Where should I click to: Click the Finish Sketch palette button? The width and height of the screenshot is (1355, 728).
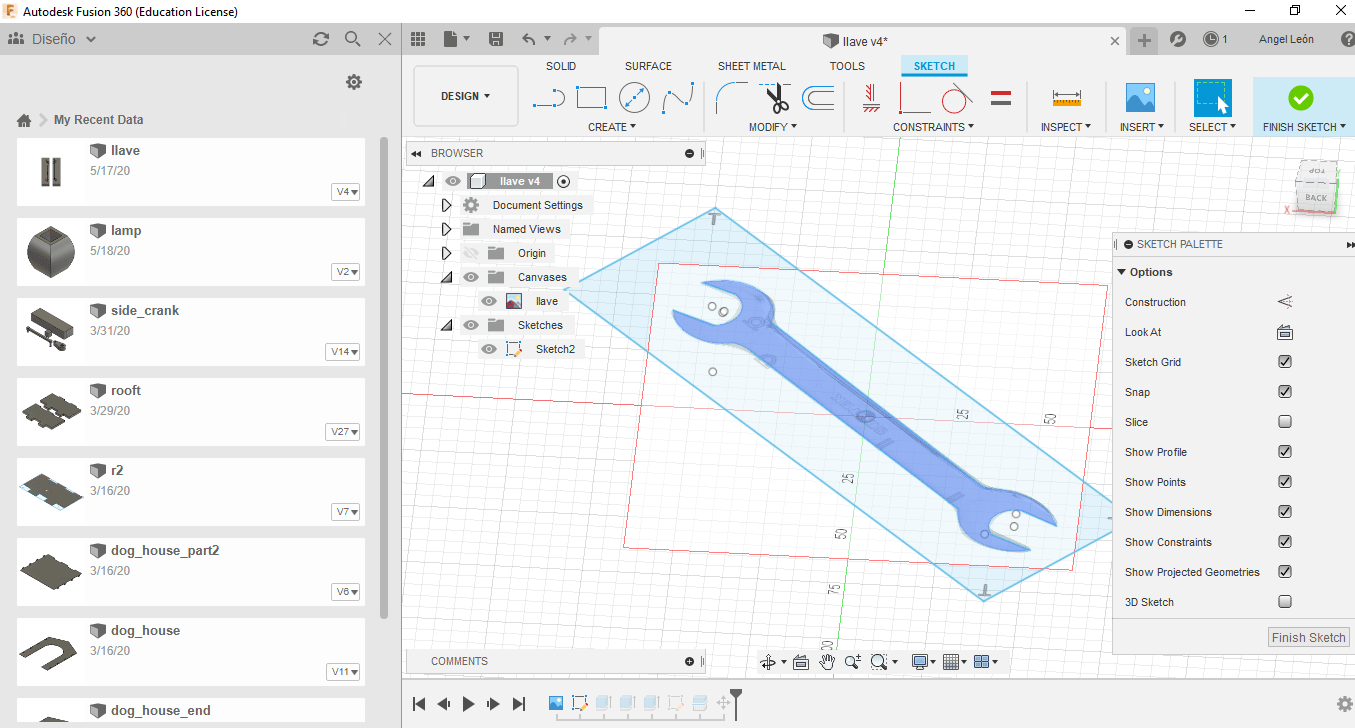(x=1308, y=637)
